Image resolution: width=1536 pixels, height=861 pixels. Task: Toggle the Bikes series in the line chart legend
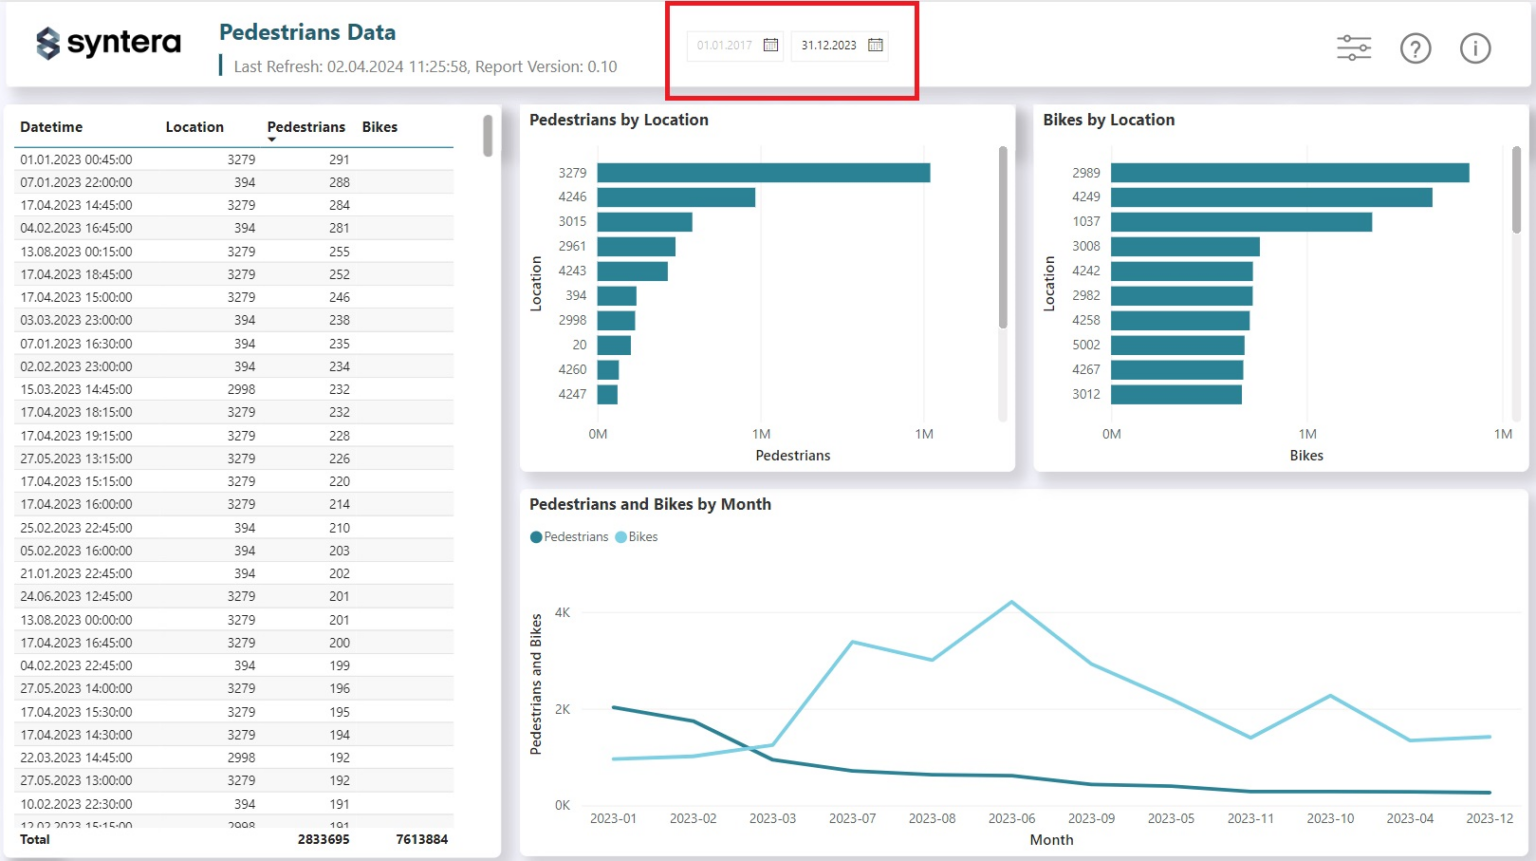pyautogui.click(x=643, y=537)
